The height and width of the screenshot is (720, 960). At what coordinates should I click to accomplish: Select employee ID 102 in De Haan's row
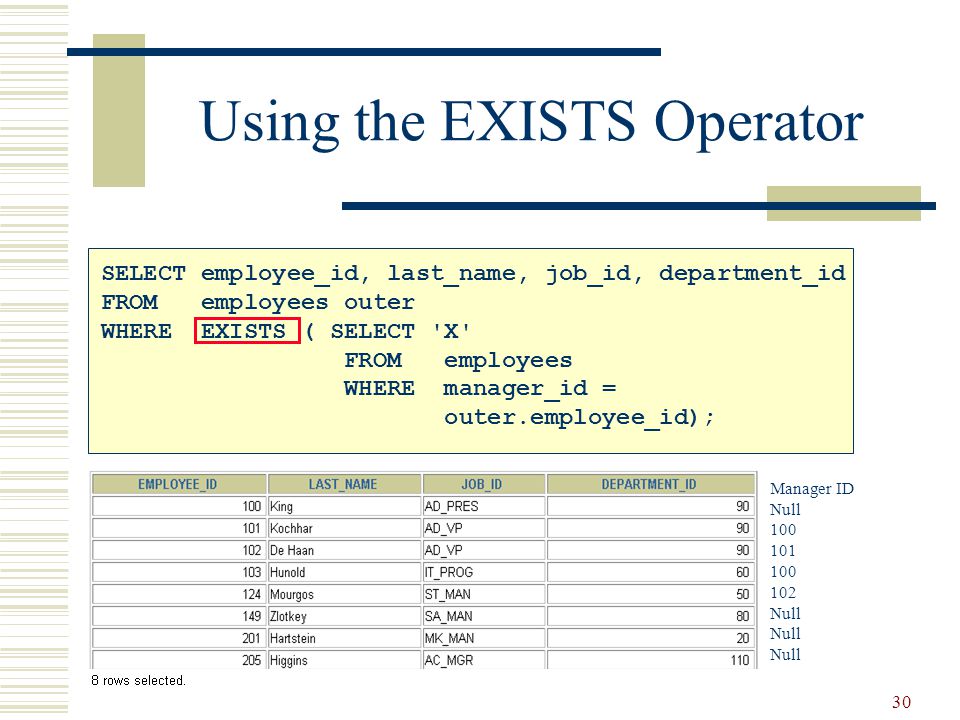(178, 550)
